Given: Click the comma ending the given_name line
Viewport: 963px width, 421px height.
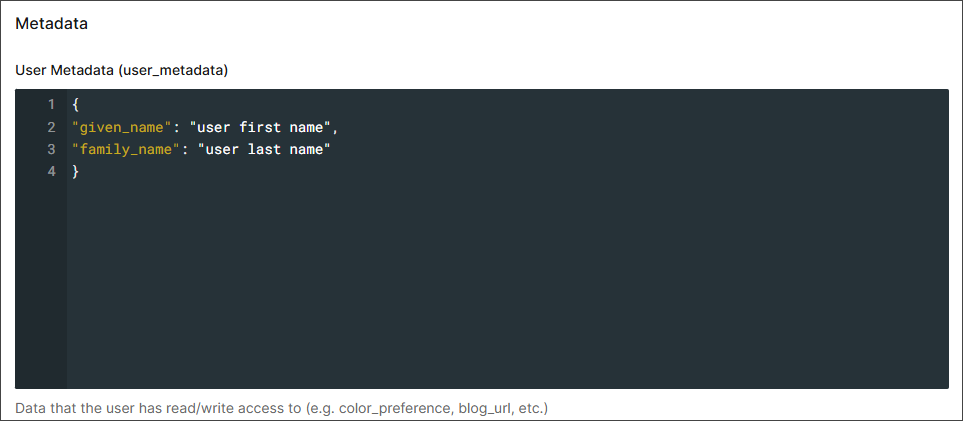Looking at the screenshot, I should tap(335, 128).
